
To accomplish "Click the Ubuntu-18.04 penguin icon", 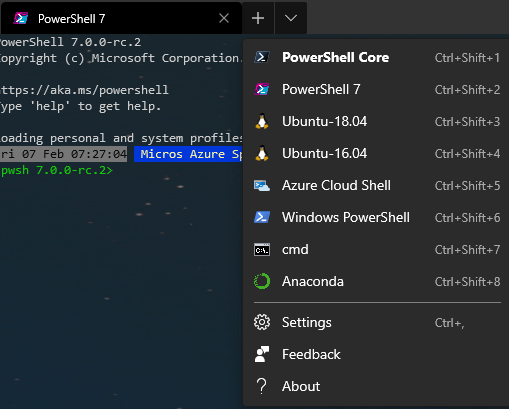I will tap(262, 121).
